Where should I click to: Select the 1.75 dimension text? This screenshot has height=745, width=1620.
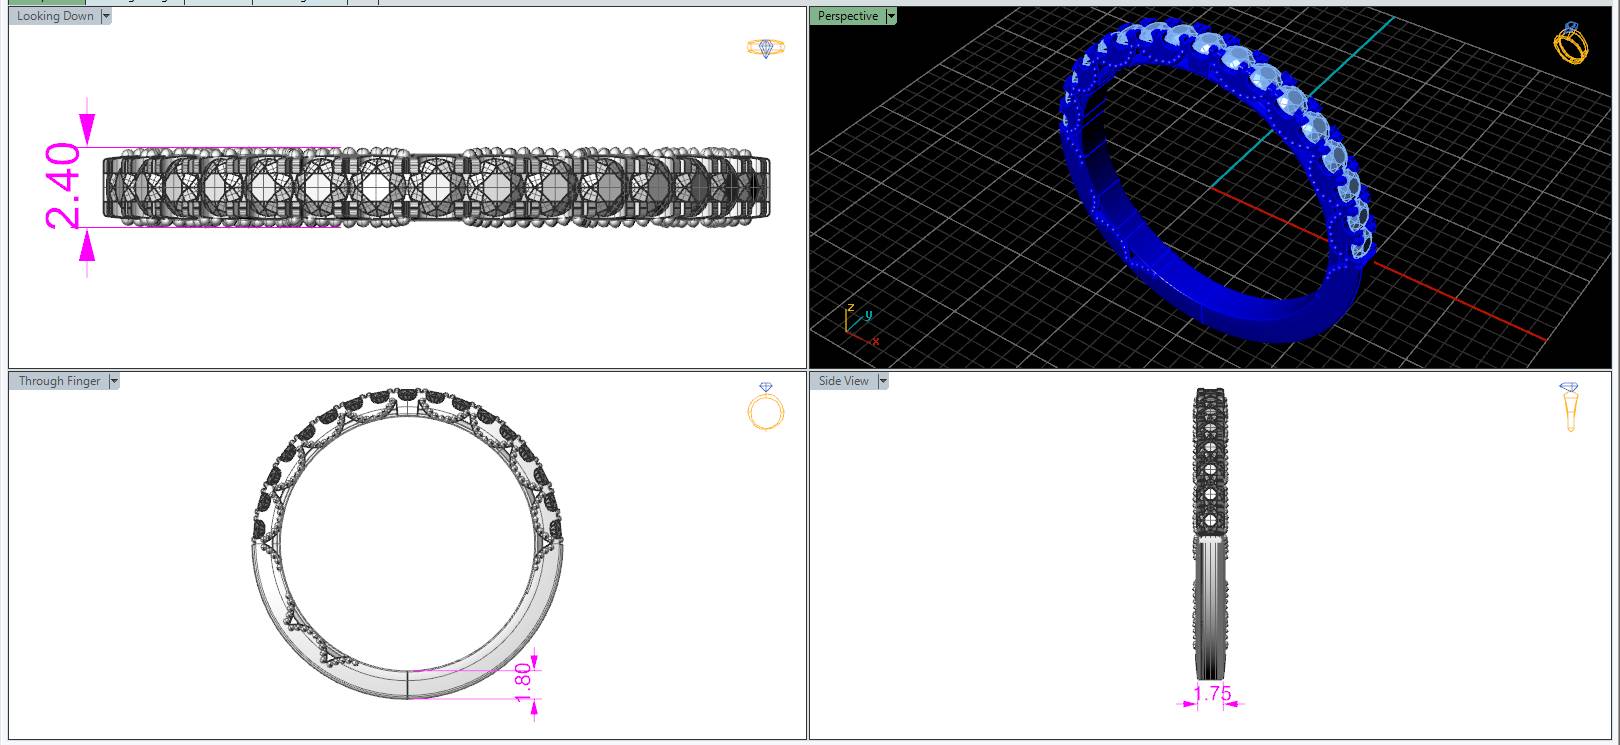coord(1212,693)
